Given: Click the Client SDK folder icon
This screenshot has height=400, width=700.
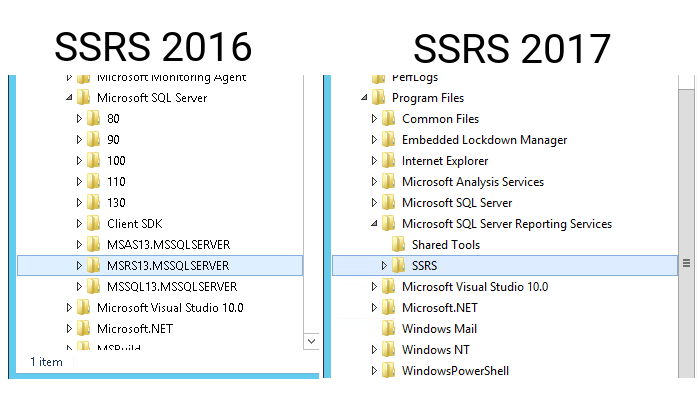Looking at the screenshot, I should point(93,223).
